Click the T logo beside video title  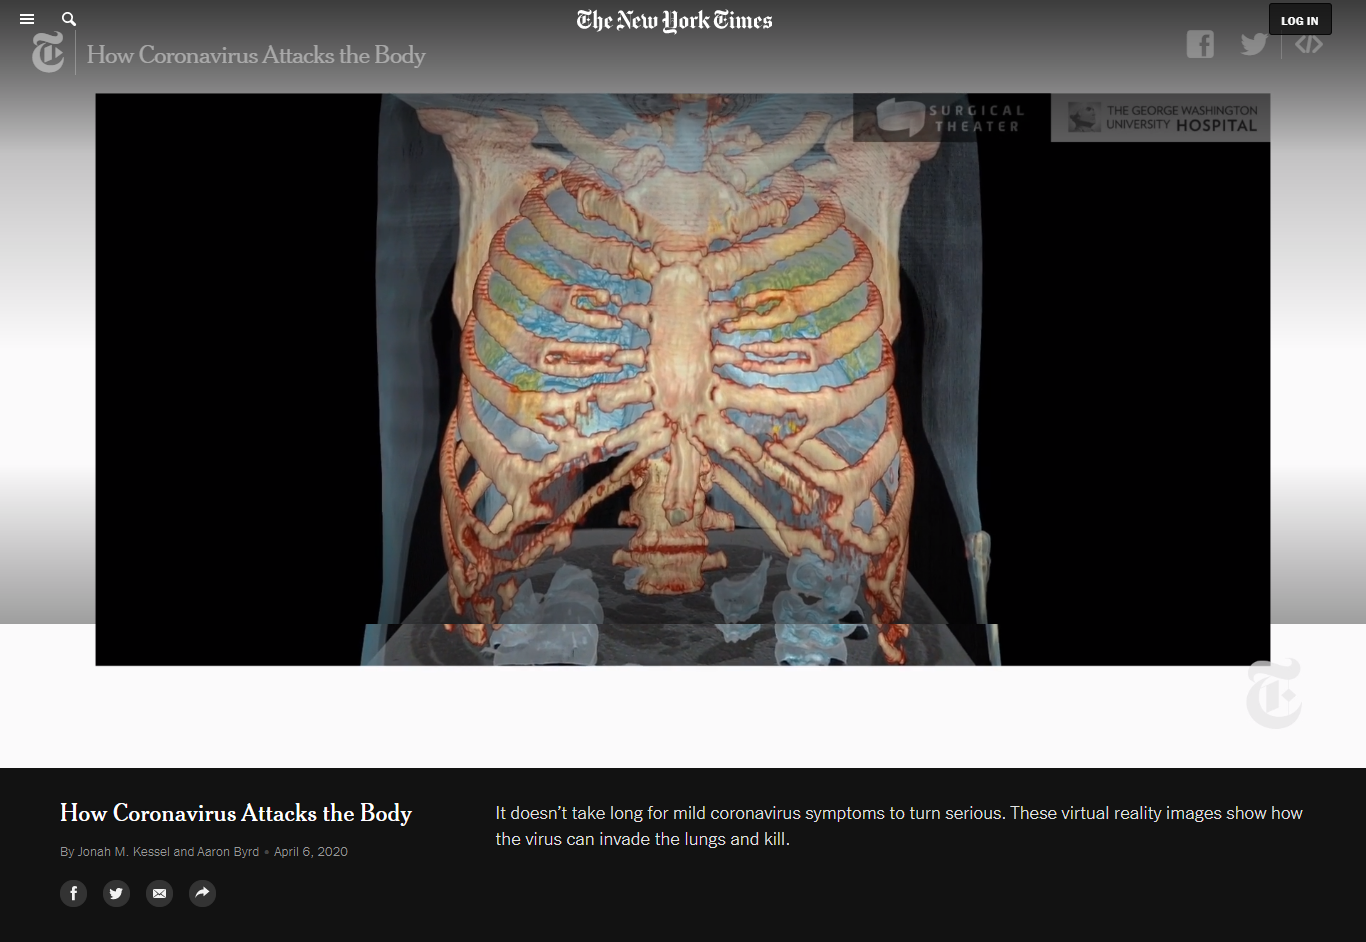click(x=48, y=53)
